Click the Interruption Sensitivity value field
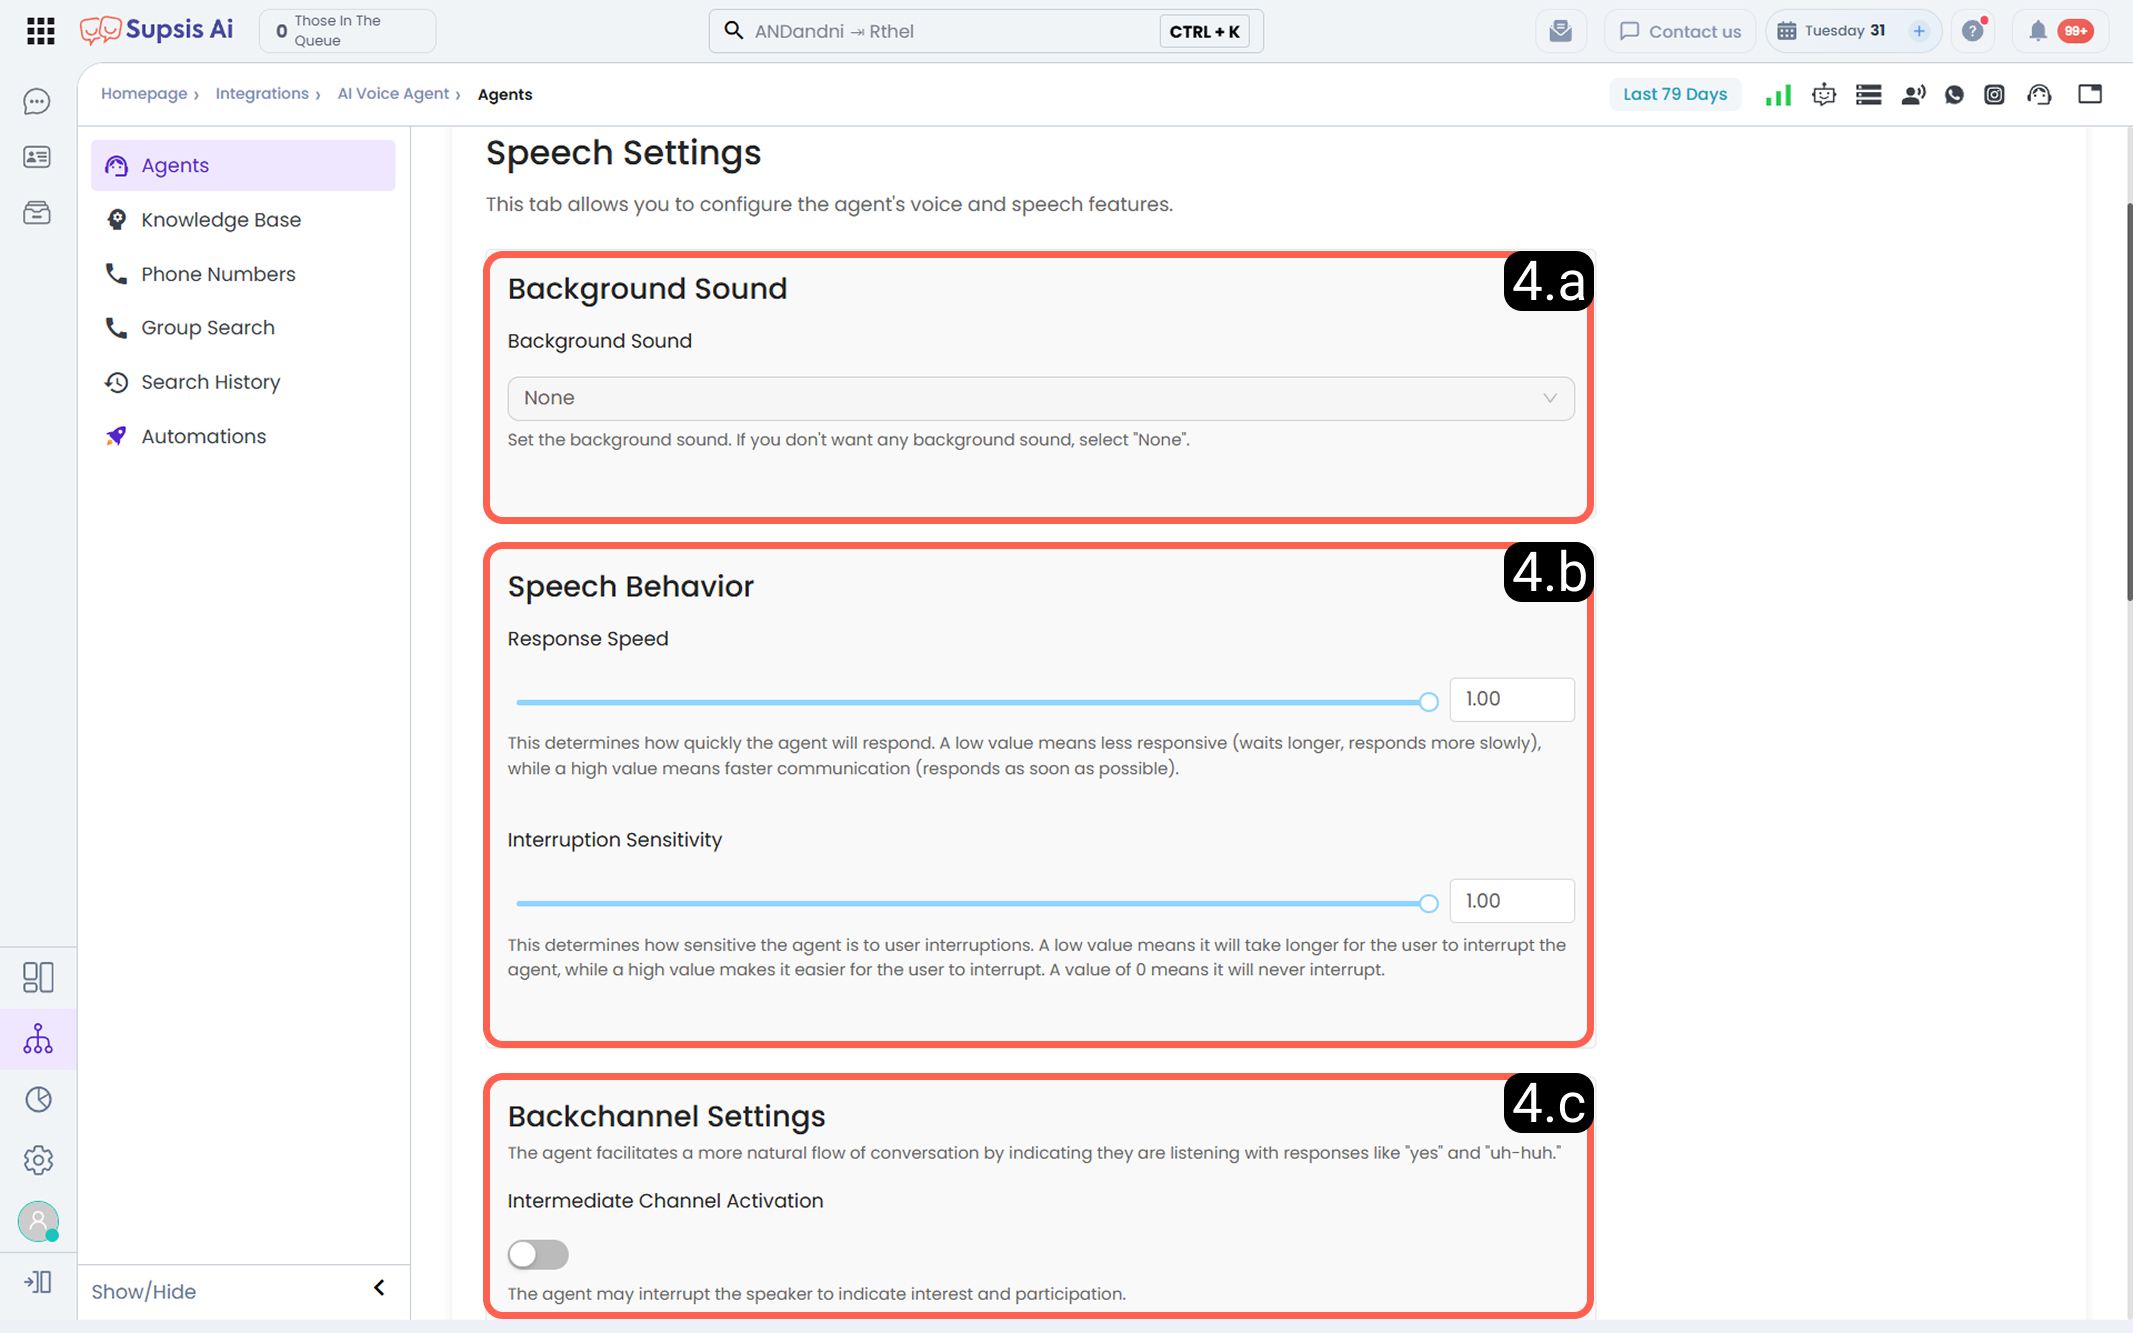Screen dimensions: 2133x1333 [1512, 901]
